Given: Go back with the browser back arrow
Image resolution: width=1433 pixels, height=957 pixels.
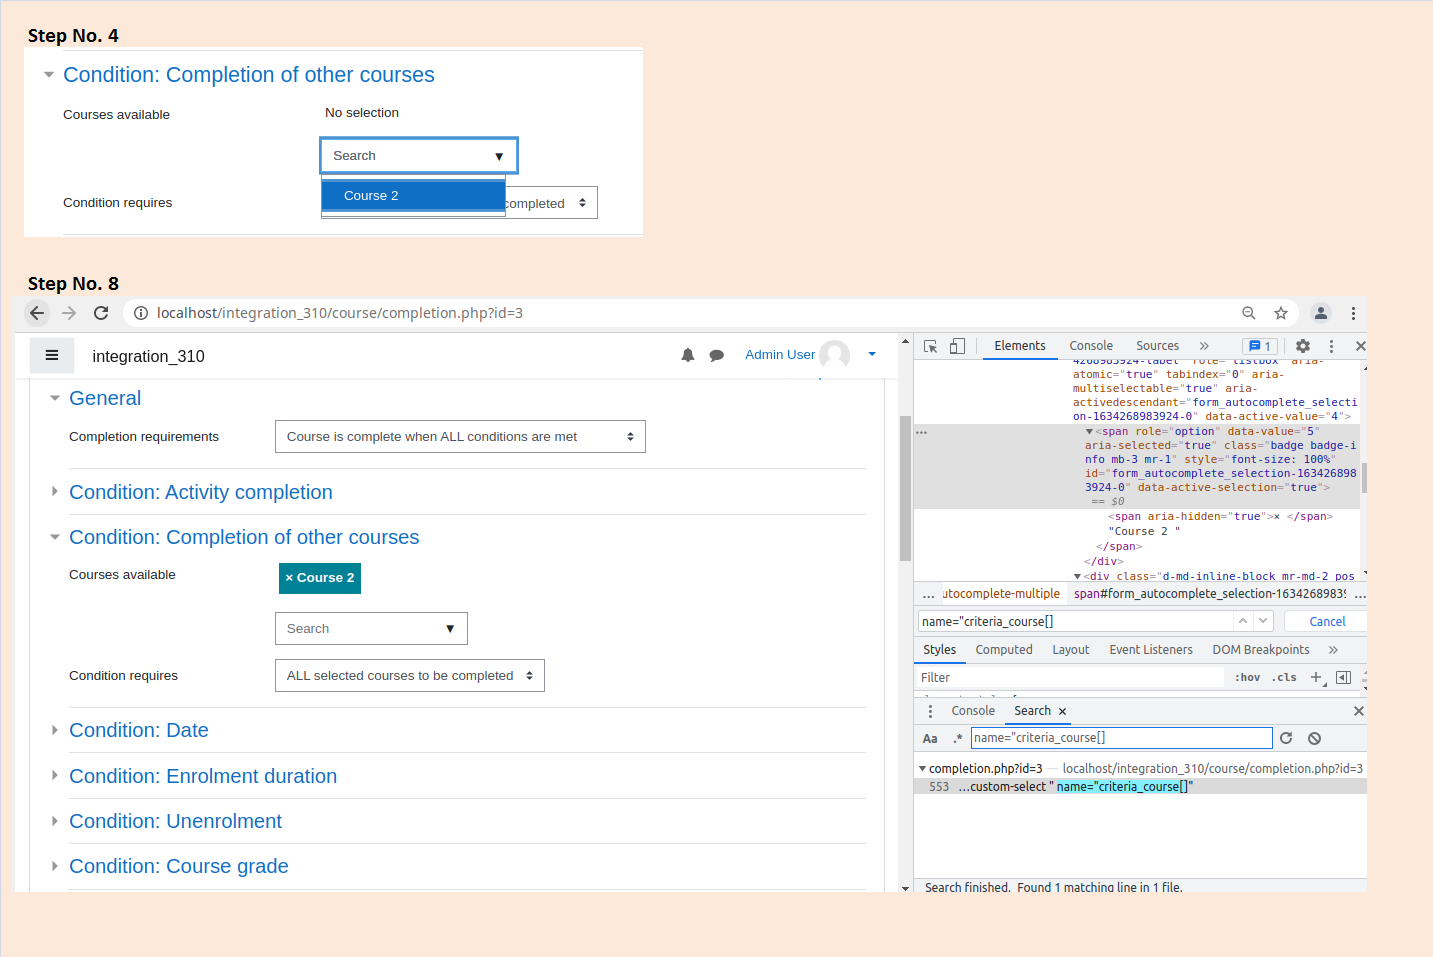Looking at the screenshot, I should coord(37,313).
